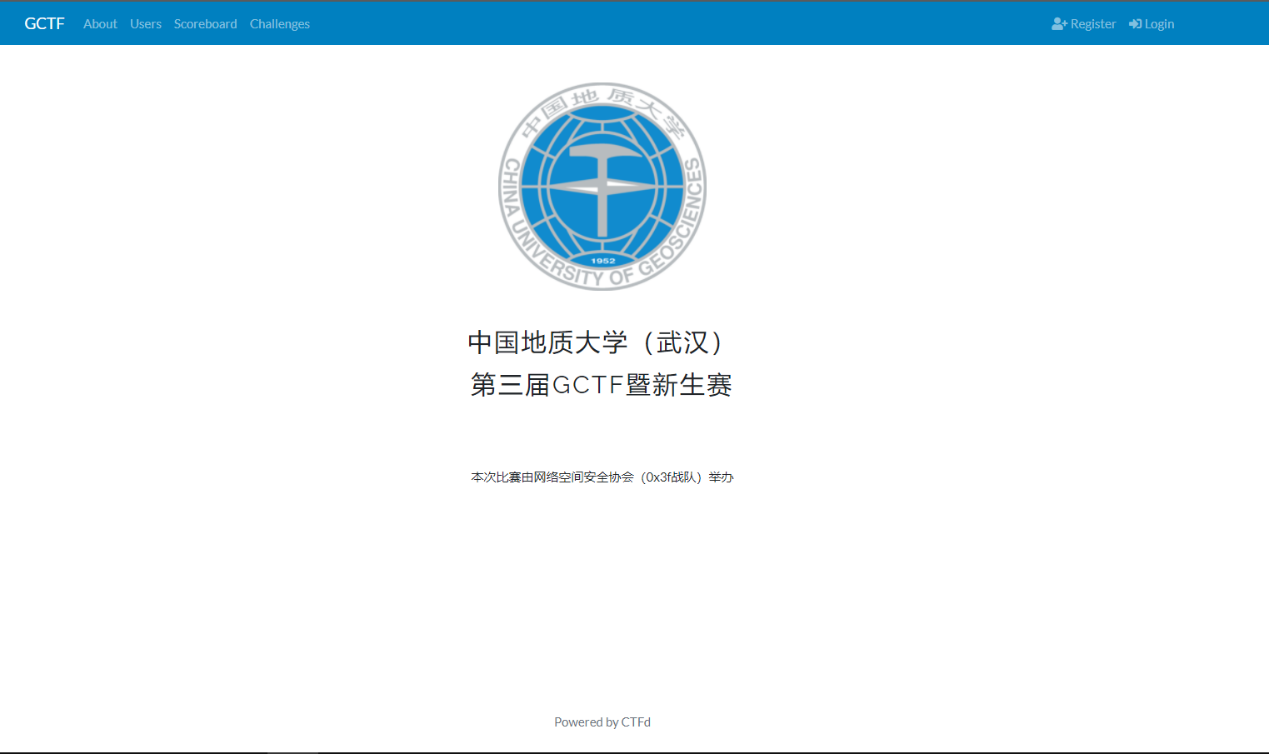This screenshot has width=1269, height=754.
Task: View the Scoreboard page
Action: pyautogui.click(x=205, y=24)
